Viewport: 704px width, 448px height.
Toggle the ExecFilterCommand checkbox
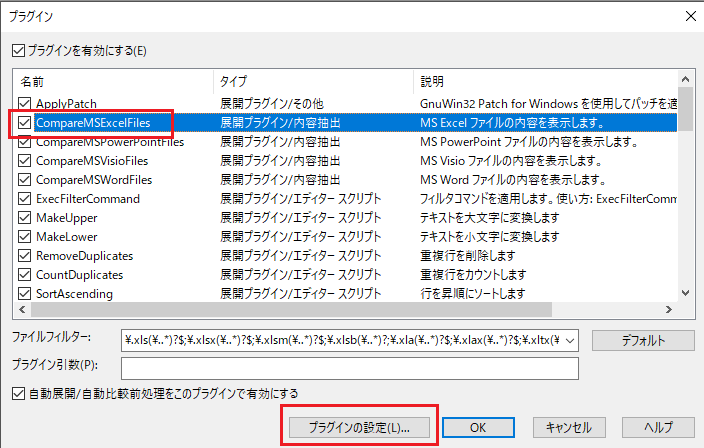click(24, 198)
